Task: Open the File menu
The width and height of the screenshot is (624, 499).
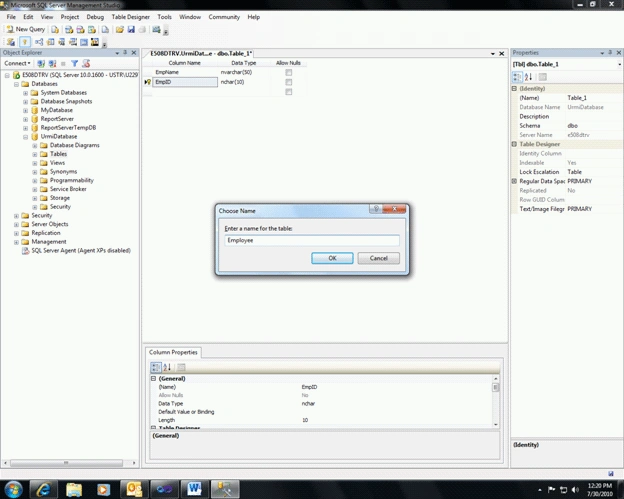Action: click(11, 17)
